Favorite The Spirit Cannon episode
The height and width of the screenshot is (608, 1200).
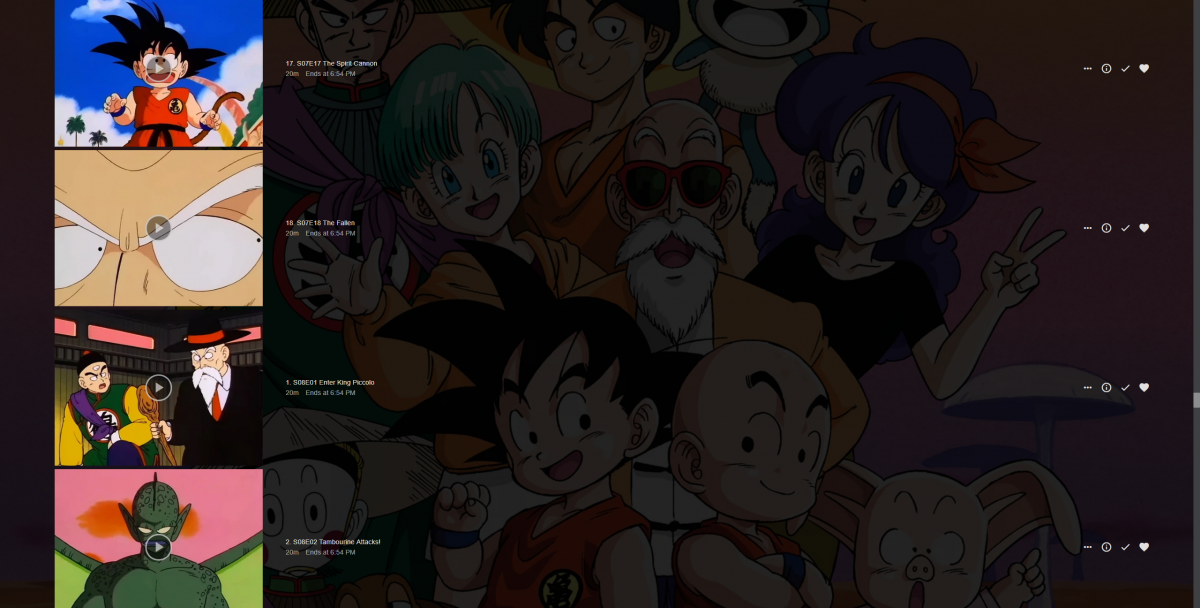point(1144,69)
